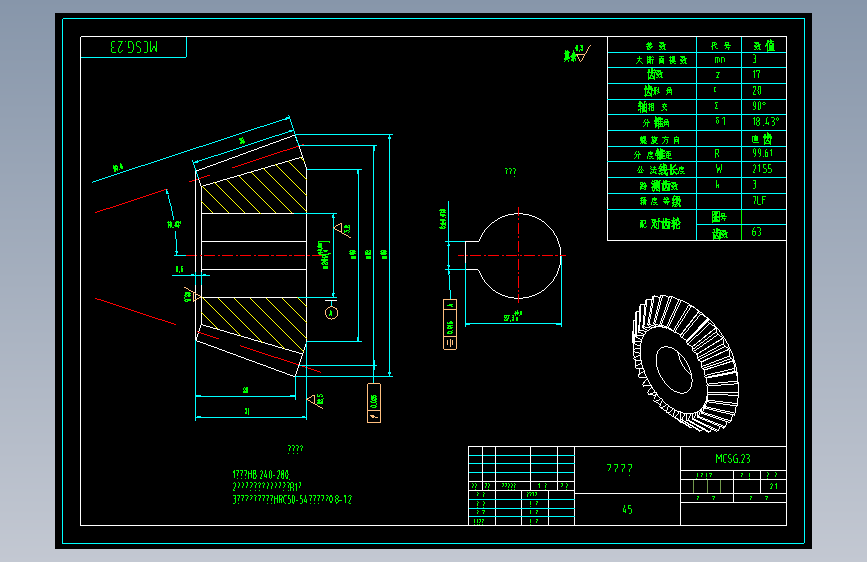867x562 pixels.
Task: Click the tolerance frame beside the keyway view
Action: tap(450, 324)
